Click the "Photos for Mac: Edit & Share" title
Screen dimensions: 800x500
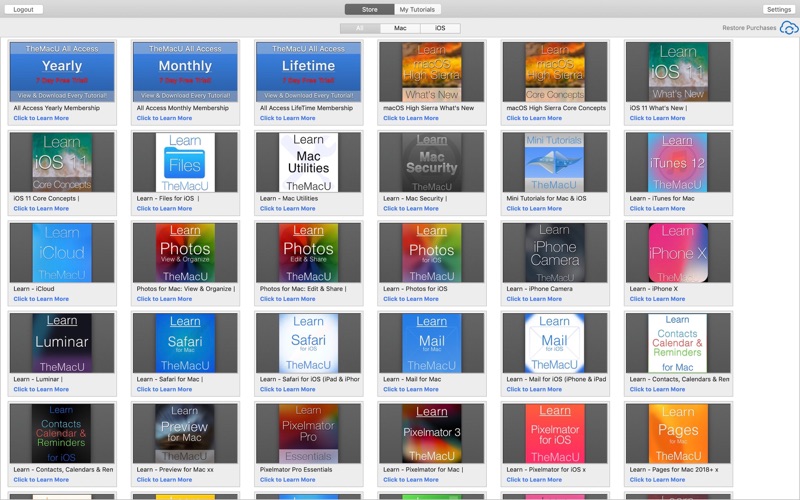tap(302, 288)
